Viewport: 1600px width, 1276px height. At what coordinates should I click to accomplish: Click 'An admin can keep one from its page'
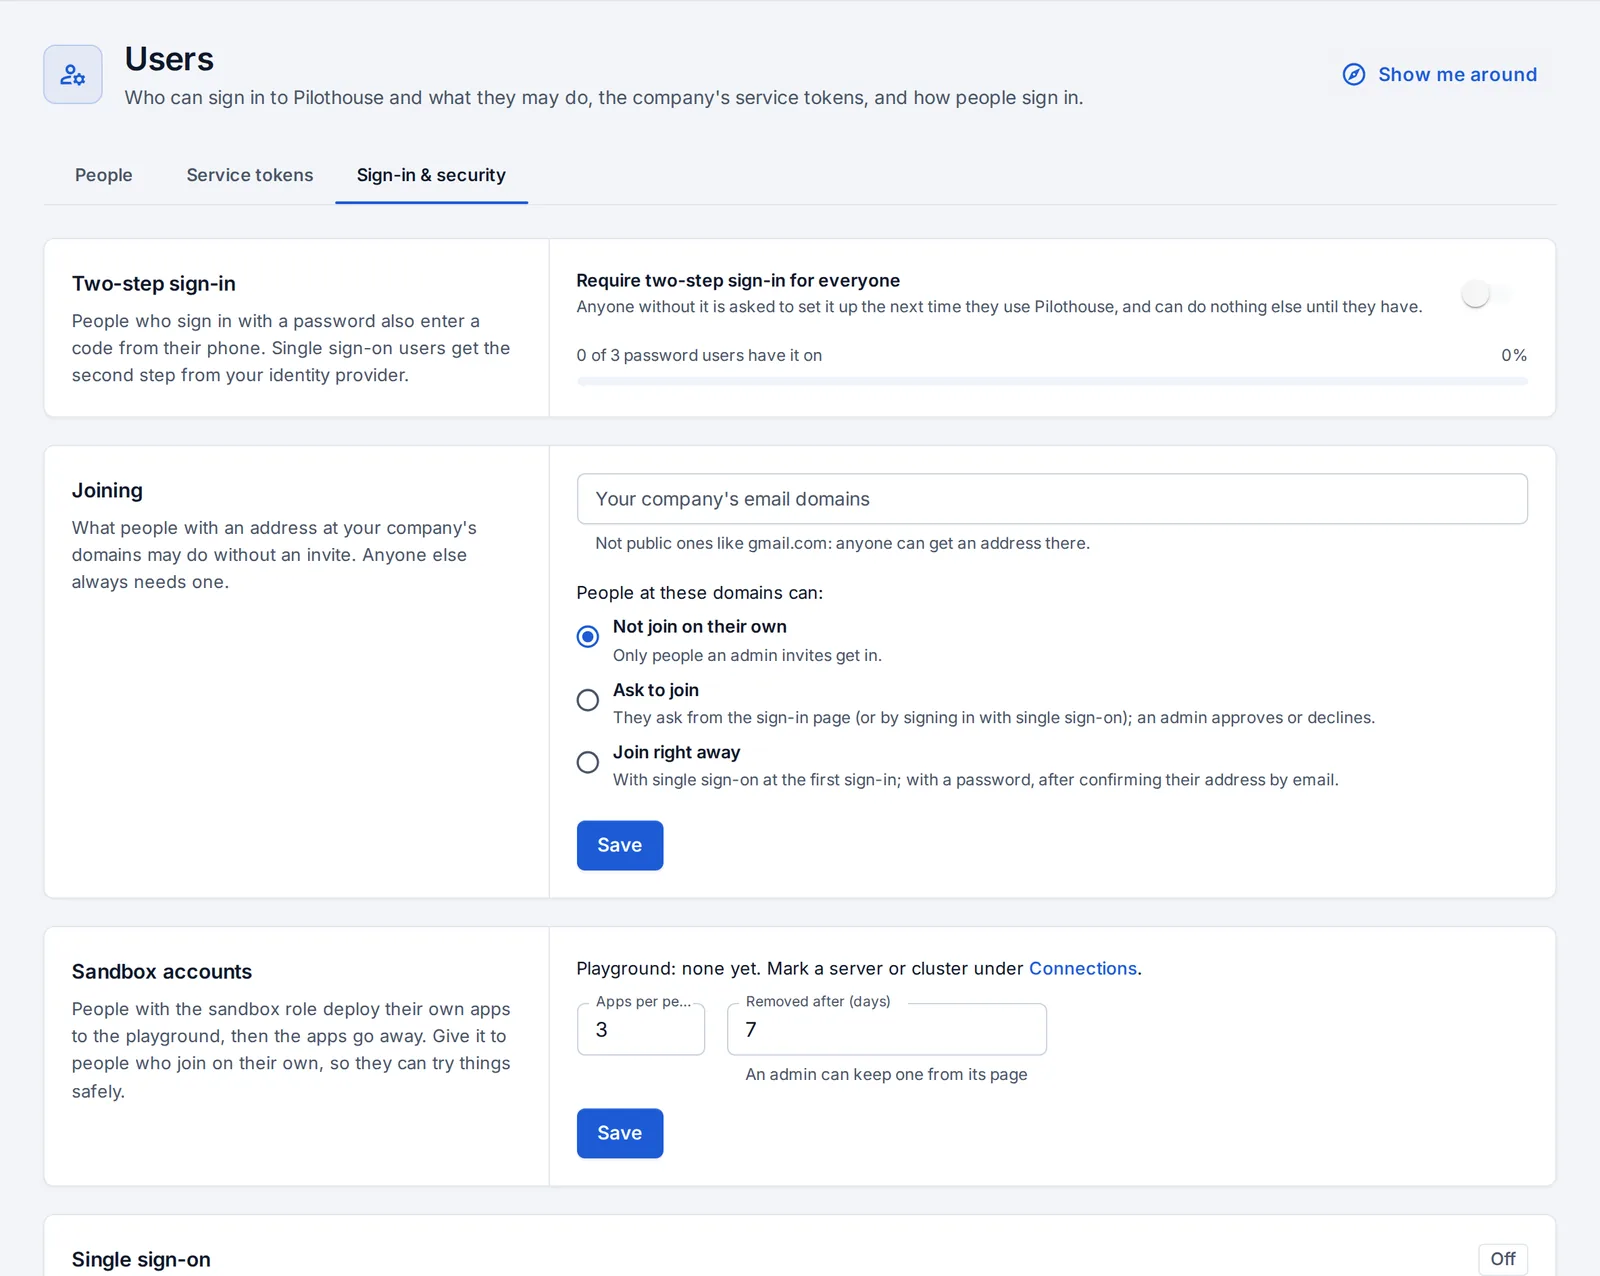(886, 1074)
